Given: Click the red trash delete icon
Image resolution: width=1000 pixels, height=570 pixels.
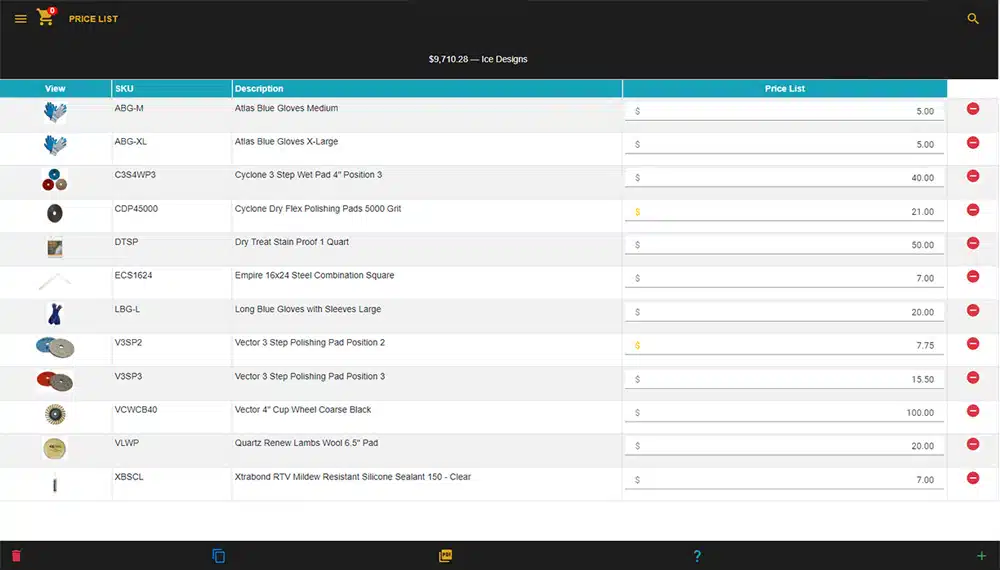Looking at the screenshot, I should click(16, 556).
